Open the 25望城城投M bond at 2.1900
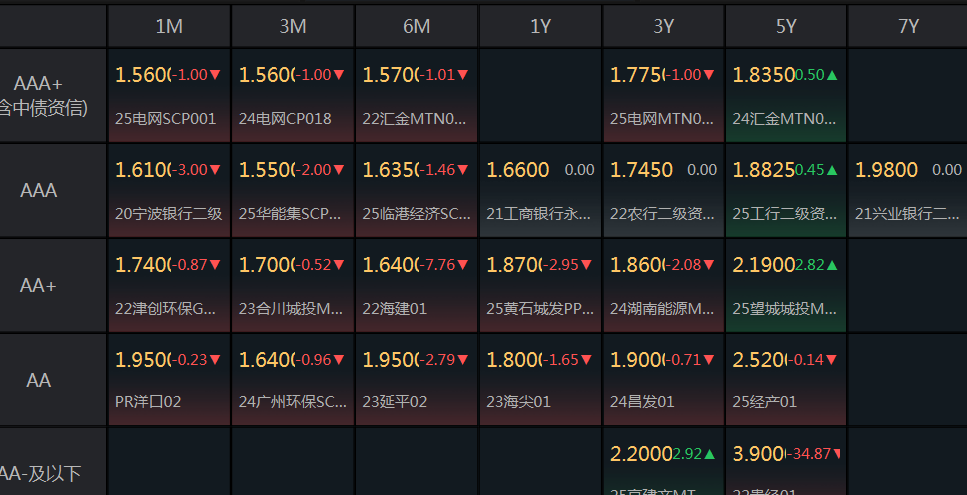The height and width of the screenshot is (495, 967). pos(786,285)
